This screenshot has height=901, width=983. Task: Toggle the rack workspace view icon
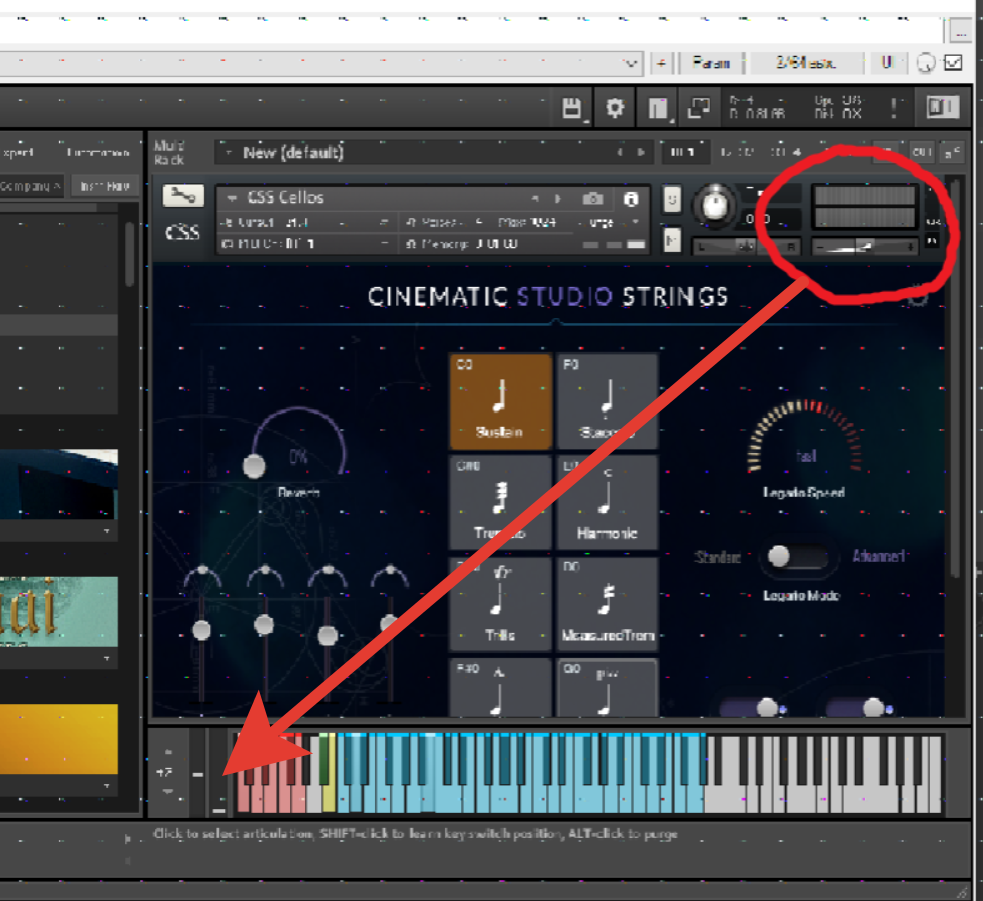click(657, 108)
